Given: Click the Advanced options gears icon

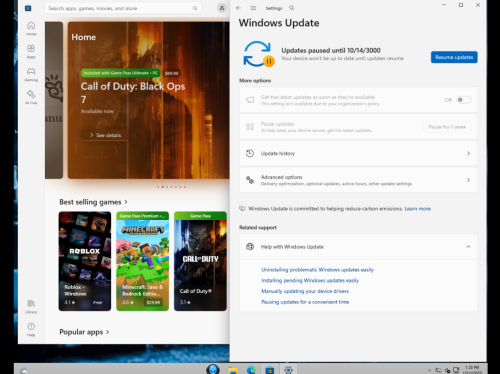Looking at the screenshot, I should tap(250, 180).
